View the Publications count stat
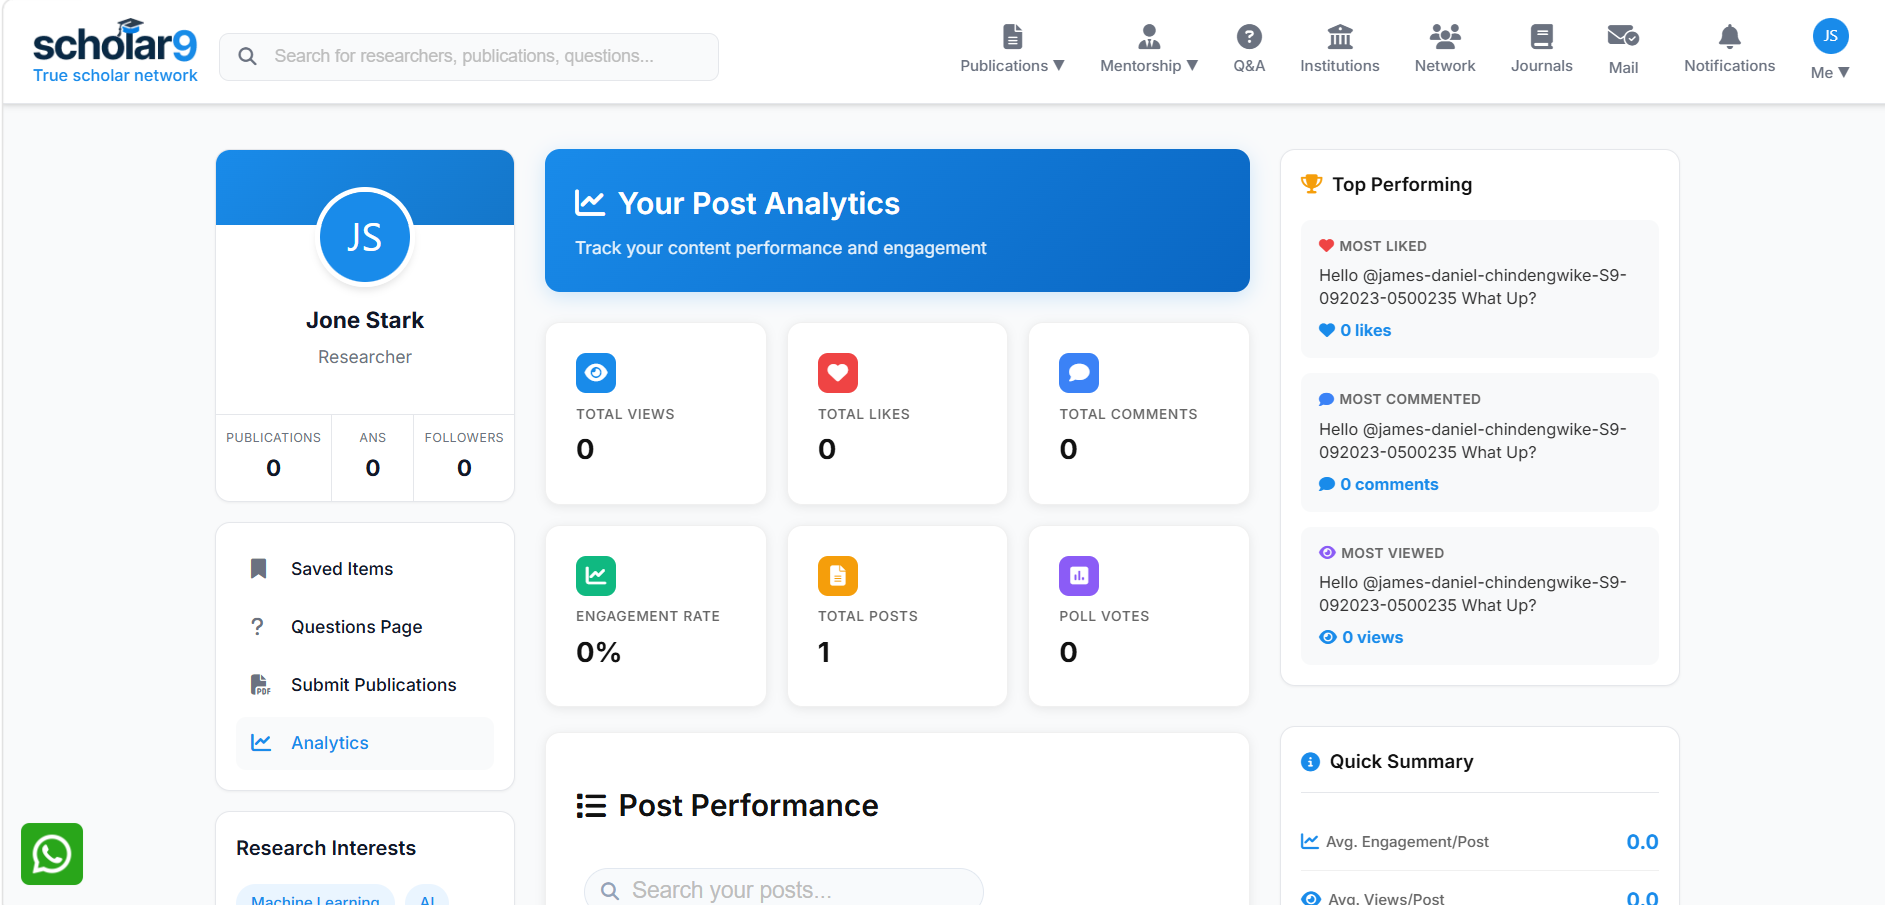The image size is (1885, 905). pos(273,457)
